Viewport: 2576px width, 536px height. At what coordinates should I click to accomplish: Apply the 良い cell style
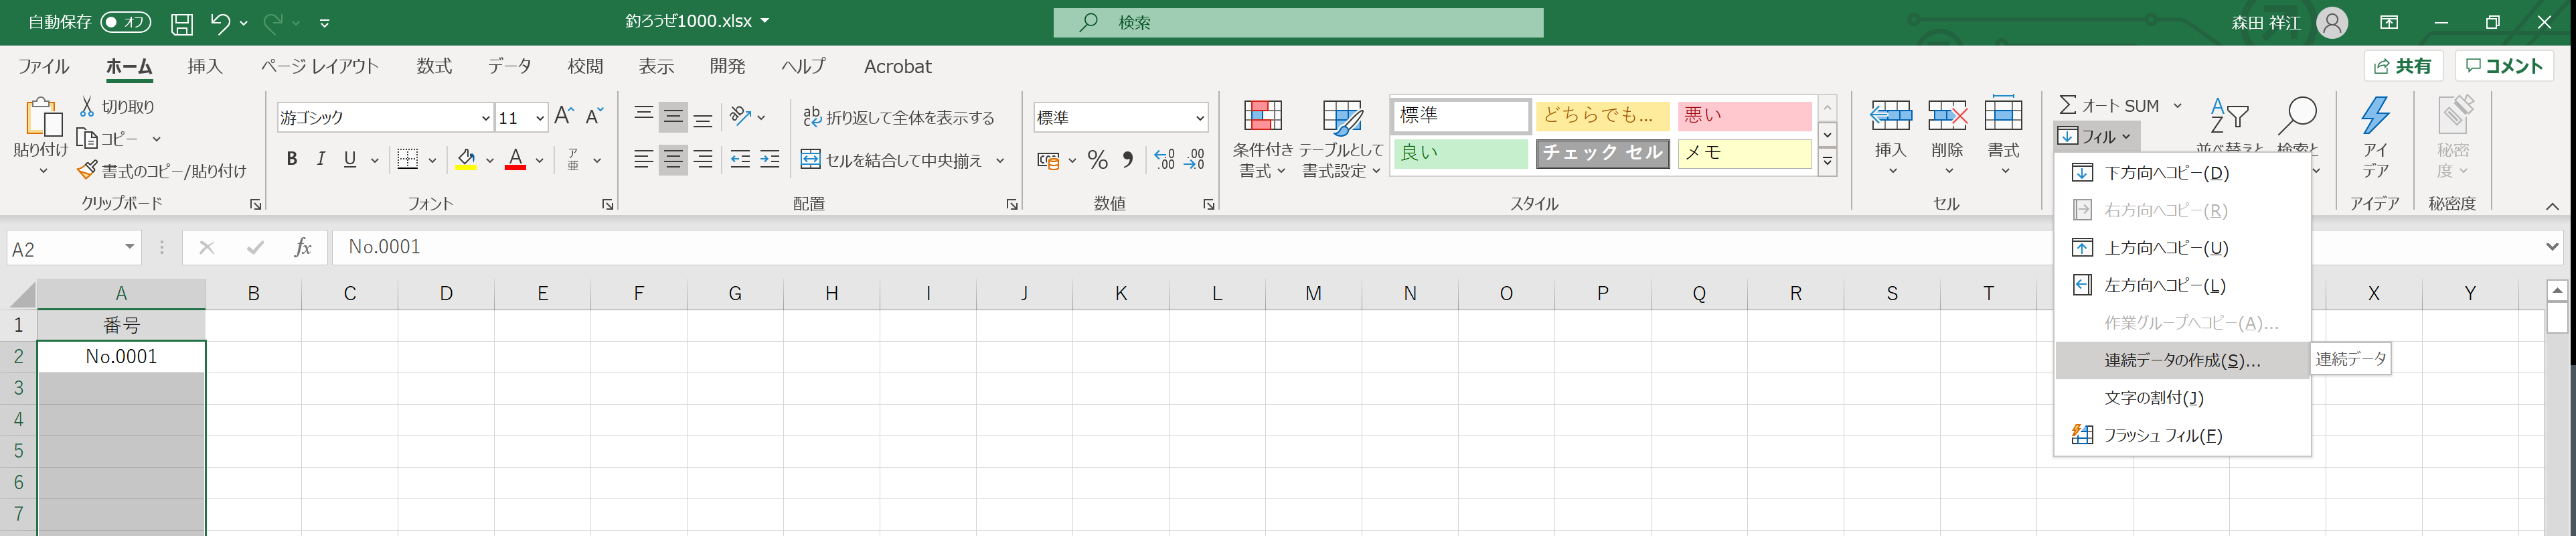point(1460,153)
